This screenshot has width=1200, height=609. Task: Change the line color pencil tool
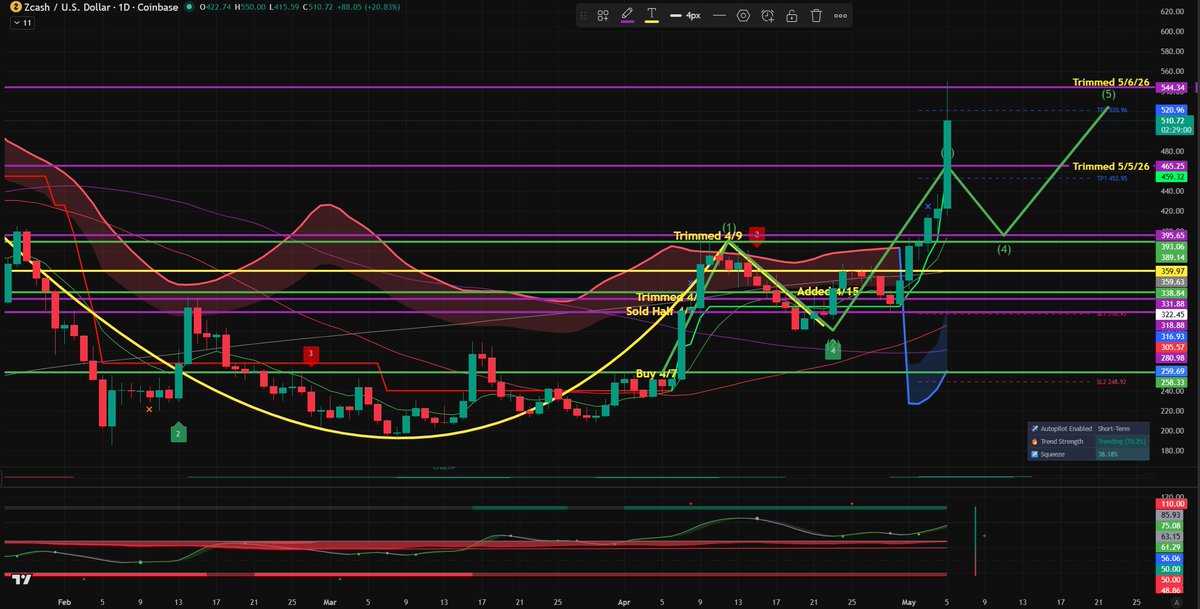coord(628,15)
